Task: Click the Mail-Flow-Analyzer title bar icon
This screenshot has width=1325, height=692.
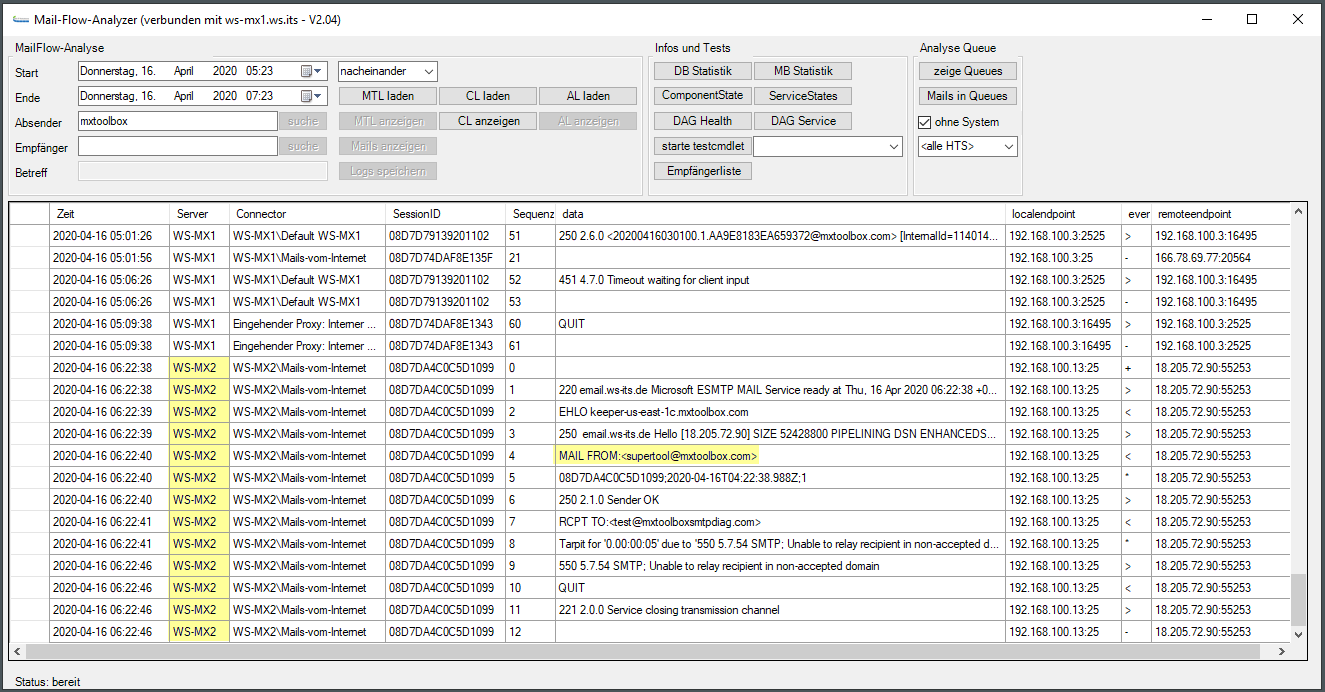Action: pos(20,19)
